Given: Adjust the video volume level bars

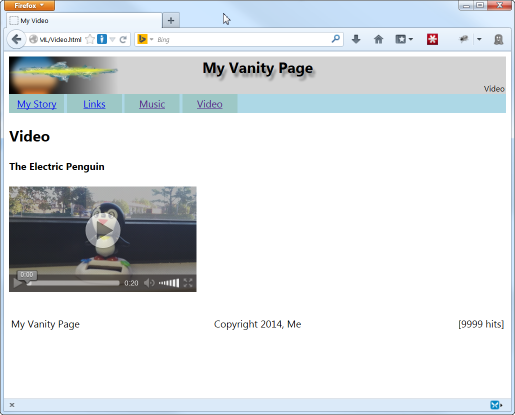Looking at the screenshot, I should (x=169, y=283).
